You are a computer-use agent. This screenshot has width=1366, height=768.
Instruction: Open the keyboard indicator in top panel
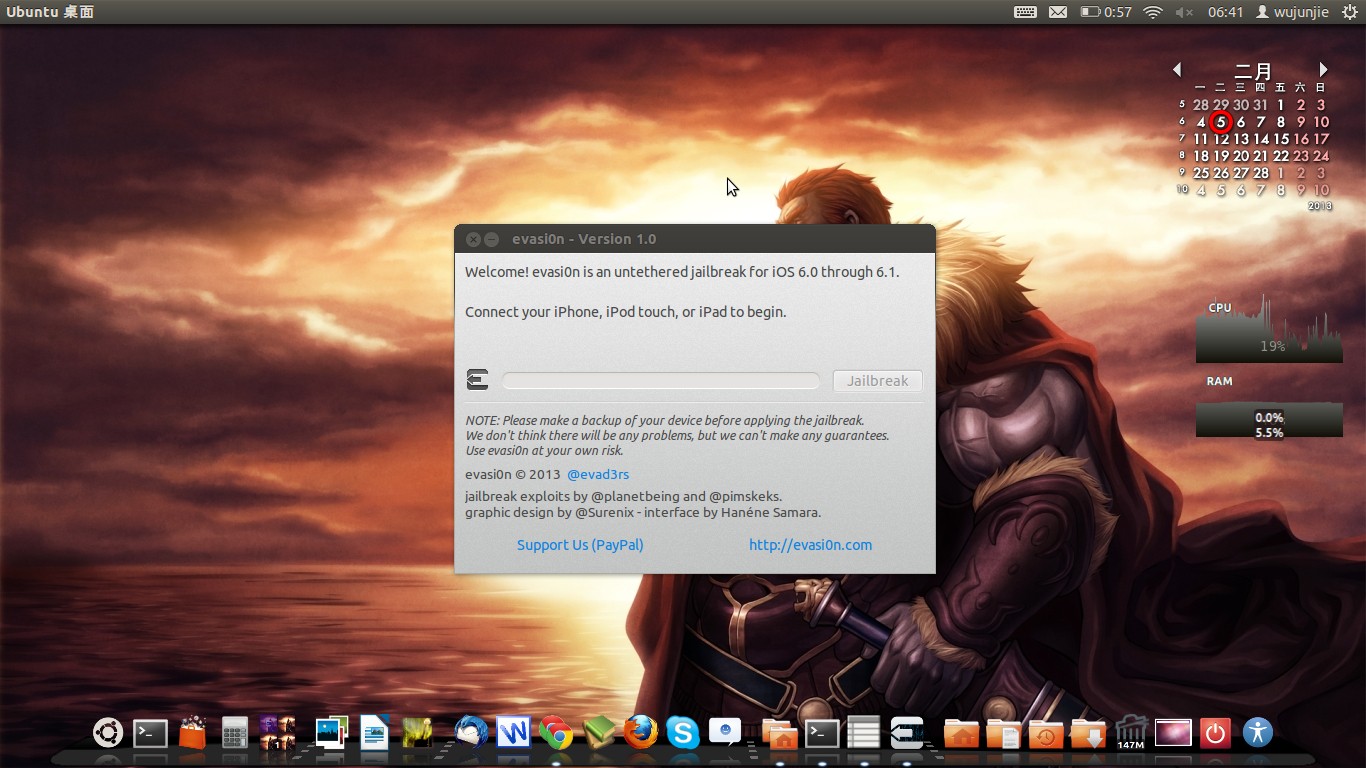[x=1025, y=12]
